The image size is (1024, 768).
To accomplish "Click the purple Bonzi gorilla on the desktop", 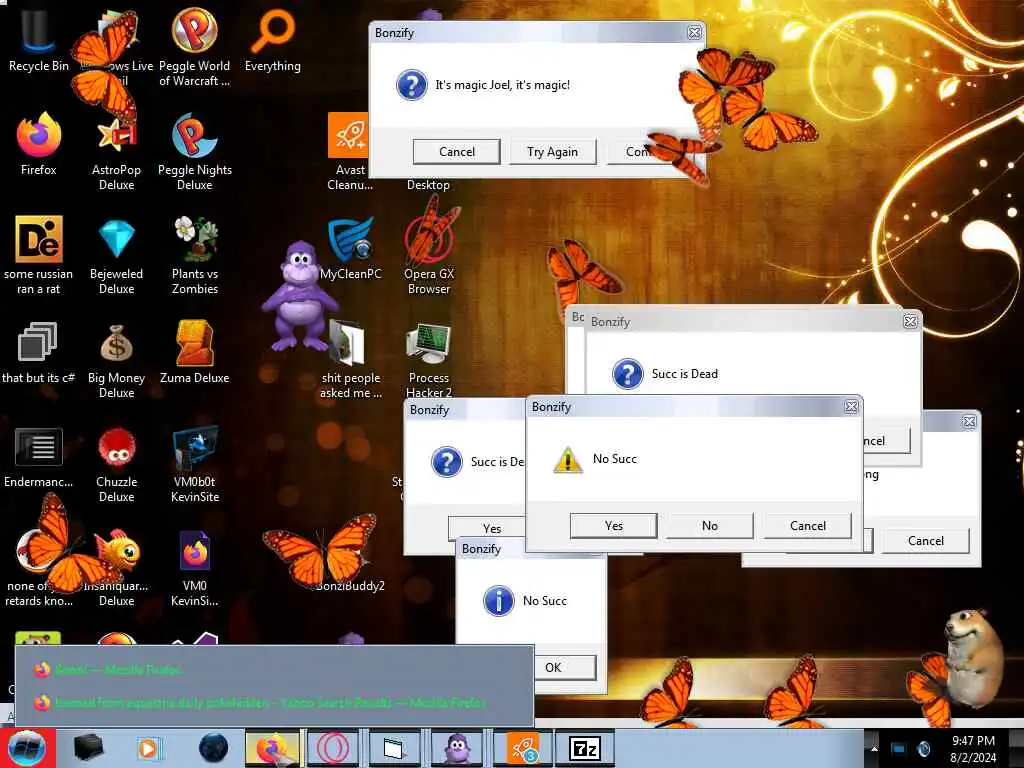I will (x=299, y=295).
